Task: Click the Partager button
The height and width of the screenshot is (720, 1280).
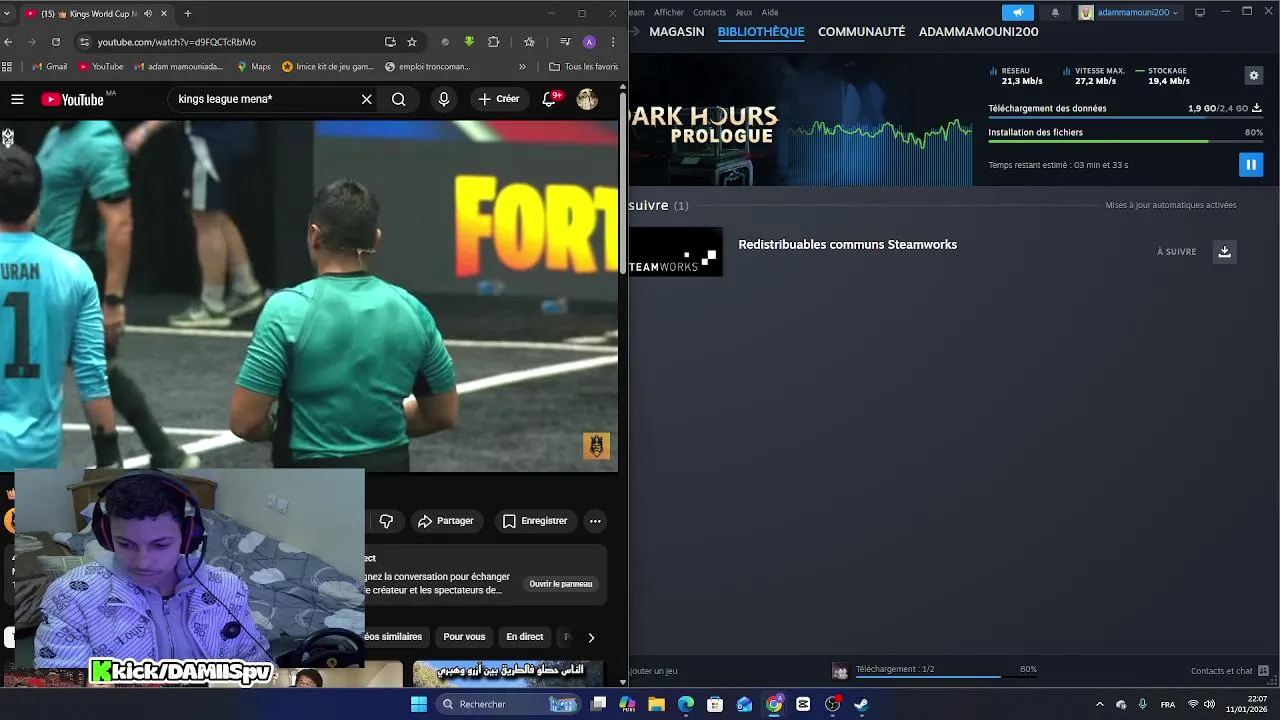Action: (x=446, y=521)
